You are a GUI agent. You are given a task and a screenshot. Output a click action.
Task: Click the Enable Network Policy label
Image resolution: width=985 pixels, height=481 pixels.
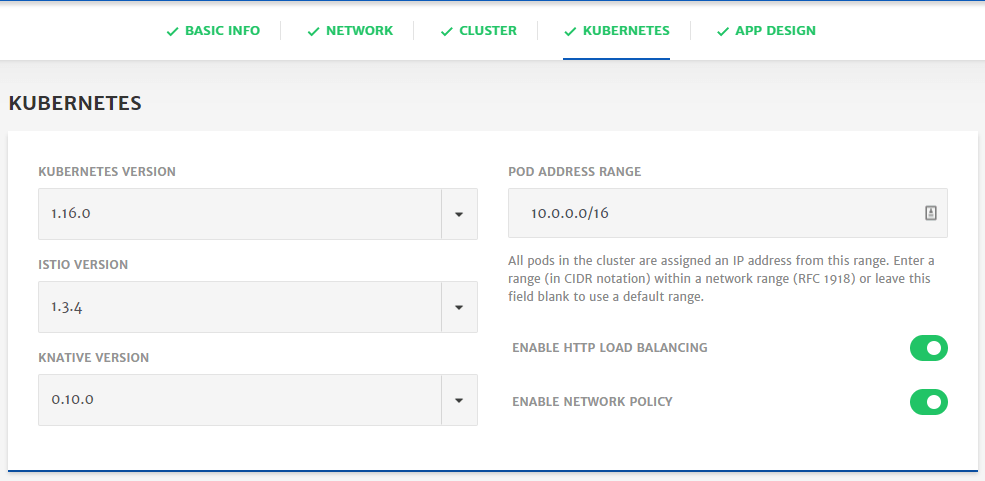[x=592, y=401]
